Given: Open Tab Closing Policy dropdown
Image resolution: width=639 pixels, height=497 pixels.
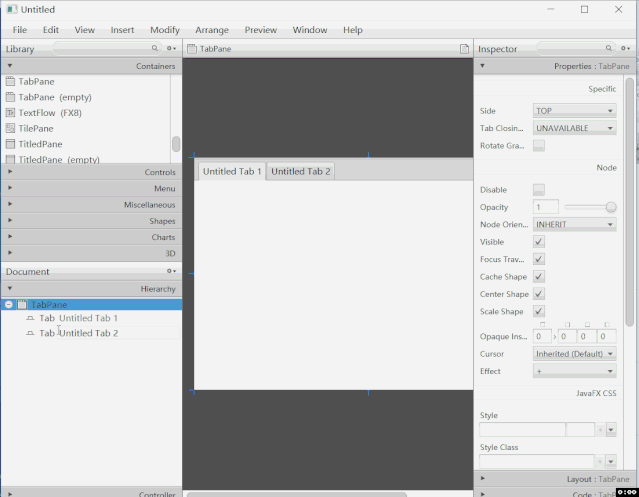Looking at the screenshot, I should pos(575,128).
